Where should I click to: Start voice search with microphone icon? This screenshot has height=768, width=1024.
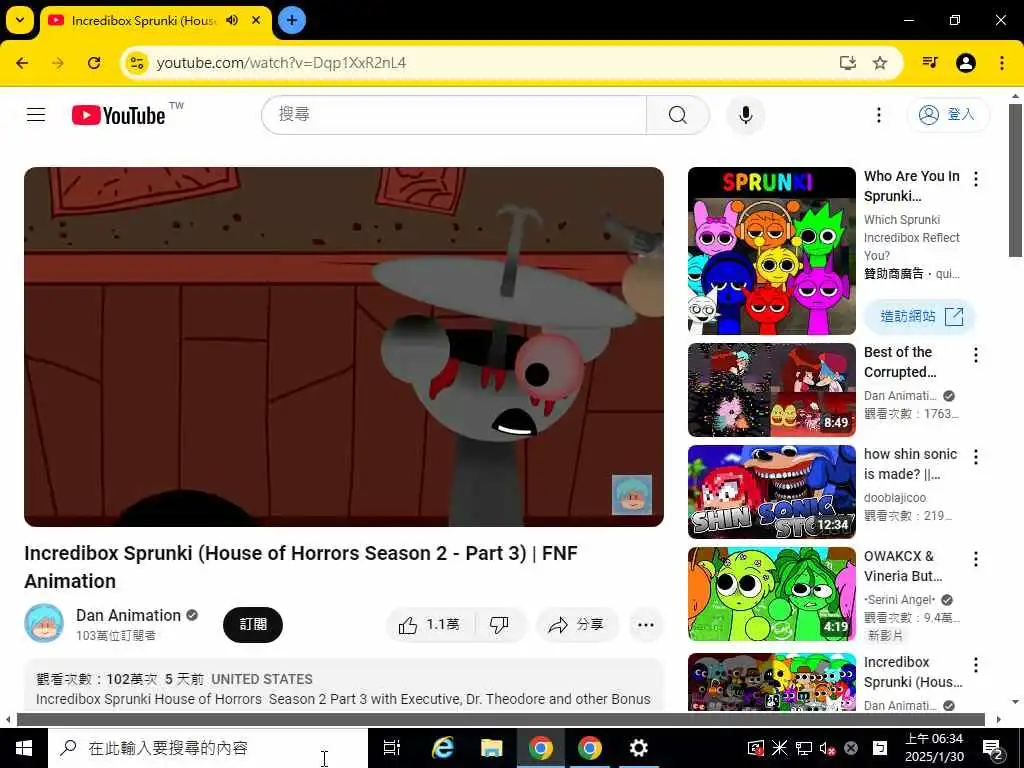click(745, 115)
